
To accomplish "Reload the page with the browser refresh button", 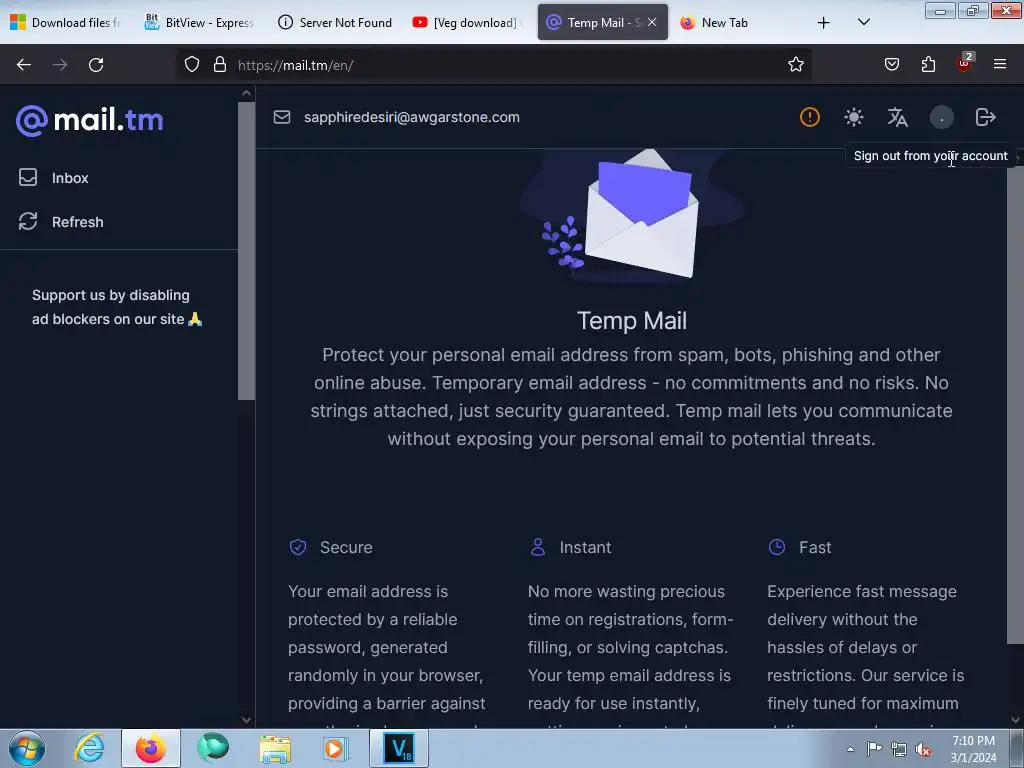I will tap(96, 65).
